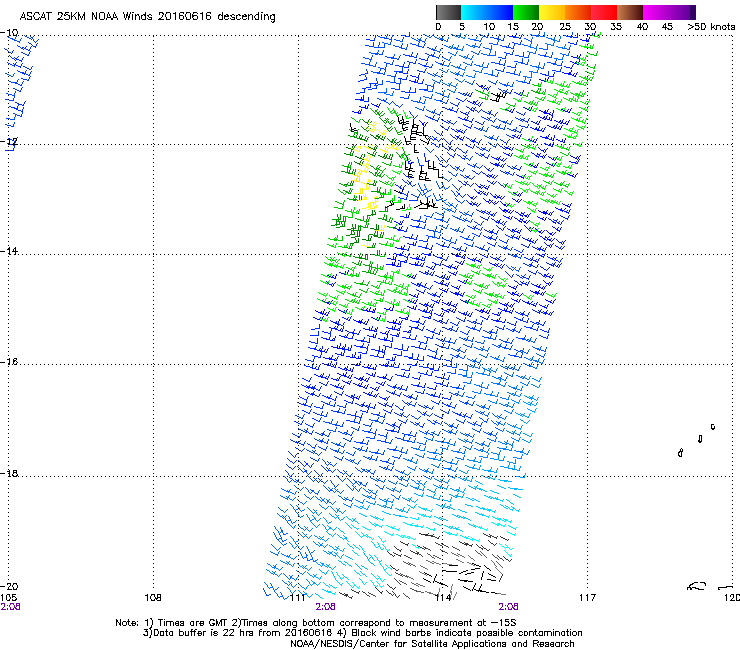The image size is (740, 650).
Task: Click the '25' label under the color bar
Action: [x=565, y=27]
